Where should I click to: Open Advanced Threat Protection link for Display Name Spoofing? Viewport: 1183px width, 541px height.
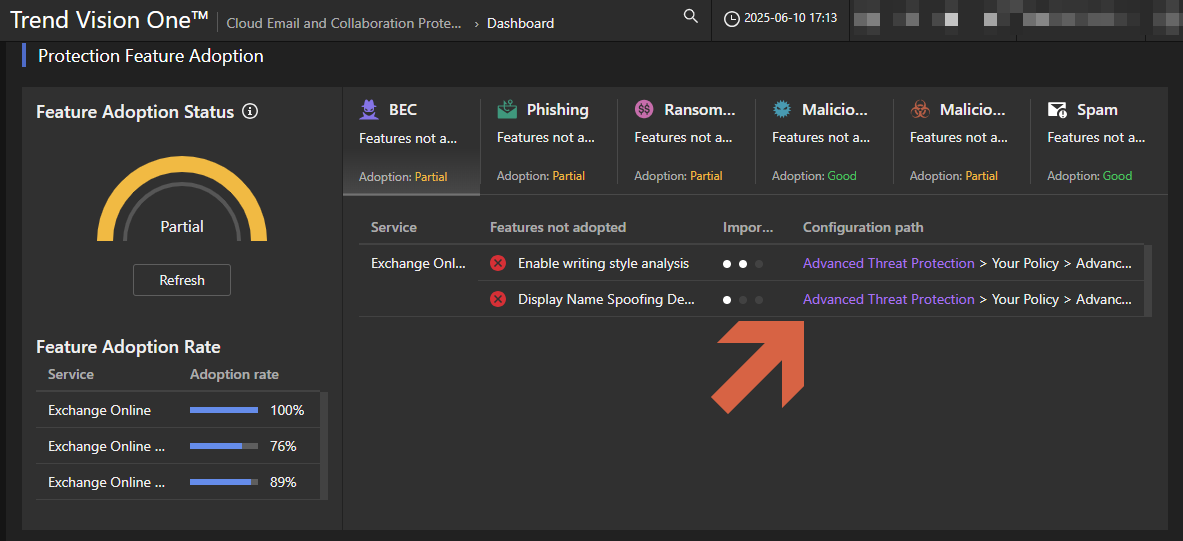pos(888,299)
